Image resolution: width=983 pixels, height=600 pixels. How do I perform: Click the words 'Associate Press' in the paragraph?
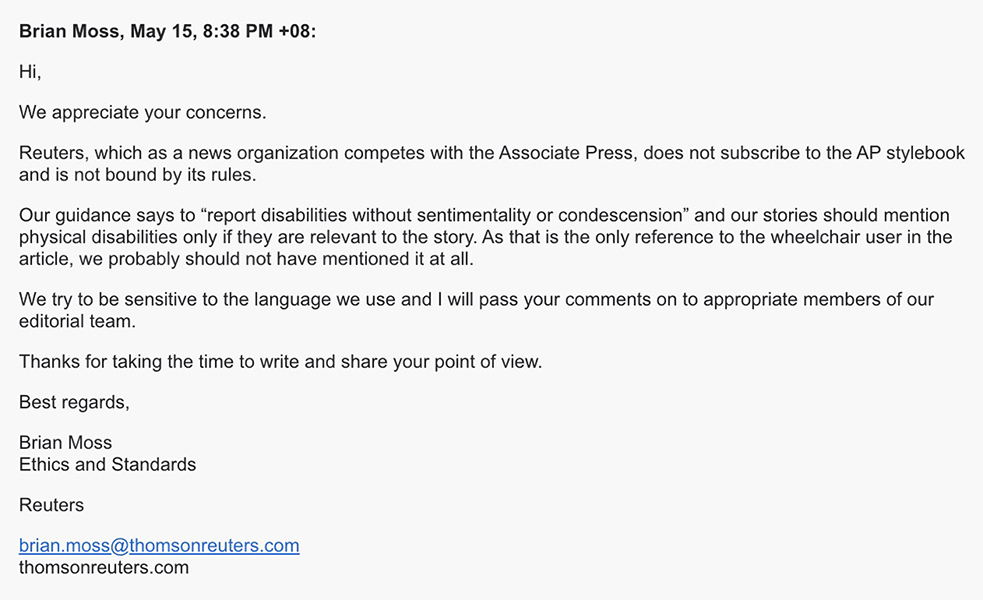pyautogui.click(x=565, y=153)
